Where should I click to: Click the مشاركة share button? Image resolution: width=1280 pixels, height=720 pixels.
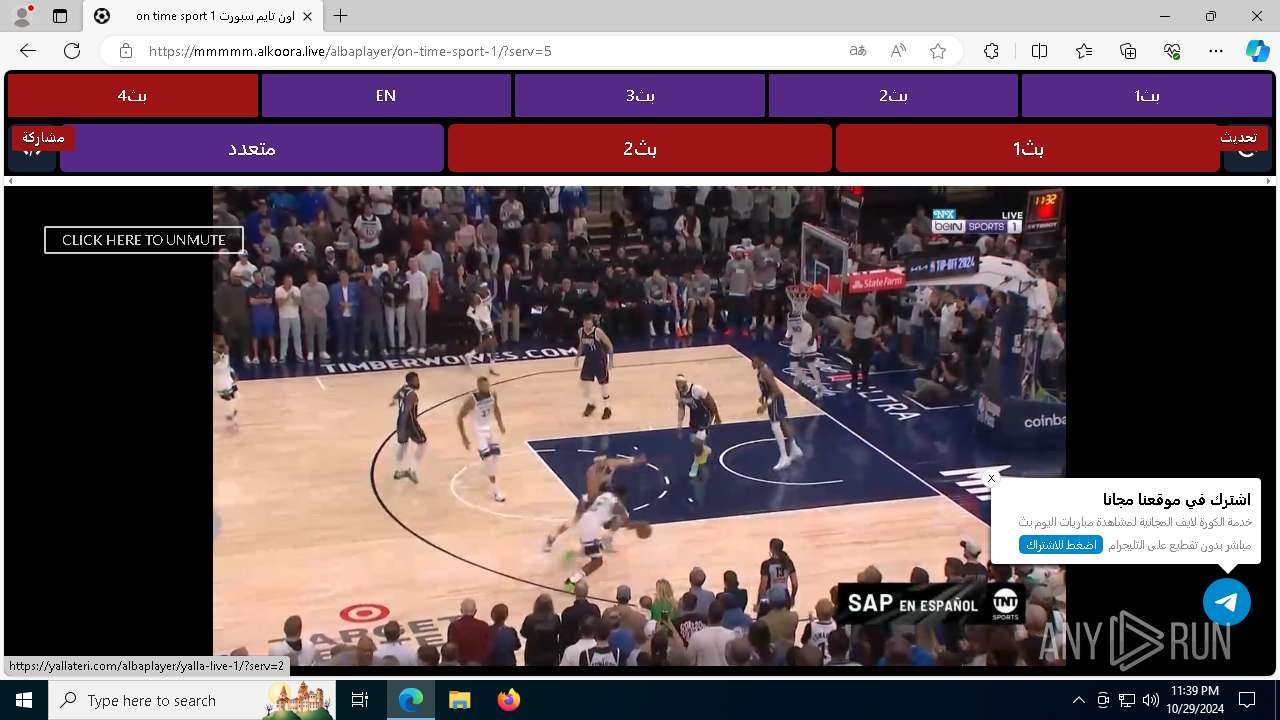[43, 138]
